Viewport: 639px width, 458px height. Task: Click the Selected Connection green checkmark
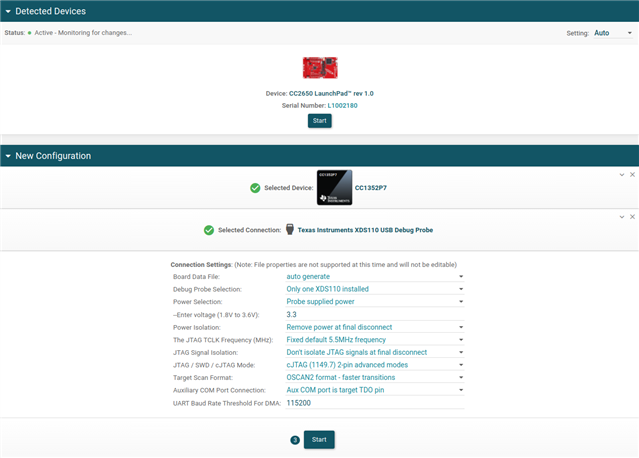pos(209,230)
